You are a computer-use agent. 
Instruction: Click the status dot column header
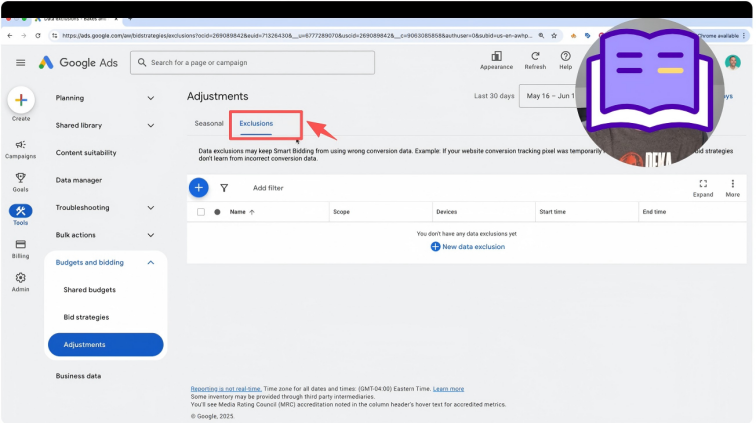(x=217, y=212)
